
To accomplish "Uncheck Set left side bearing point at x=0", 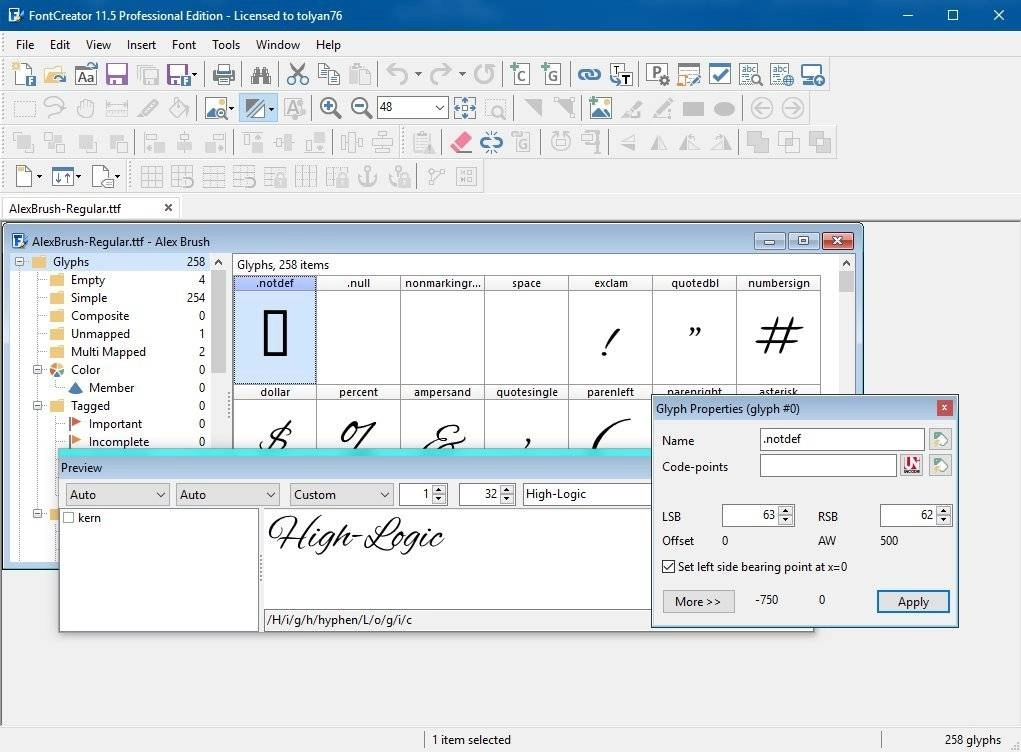I will pos(669,567).
